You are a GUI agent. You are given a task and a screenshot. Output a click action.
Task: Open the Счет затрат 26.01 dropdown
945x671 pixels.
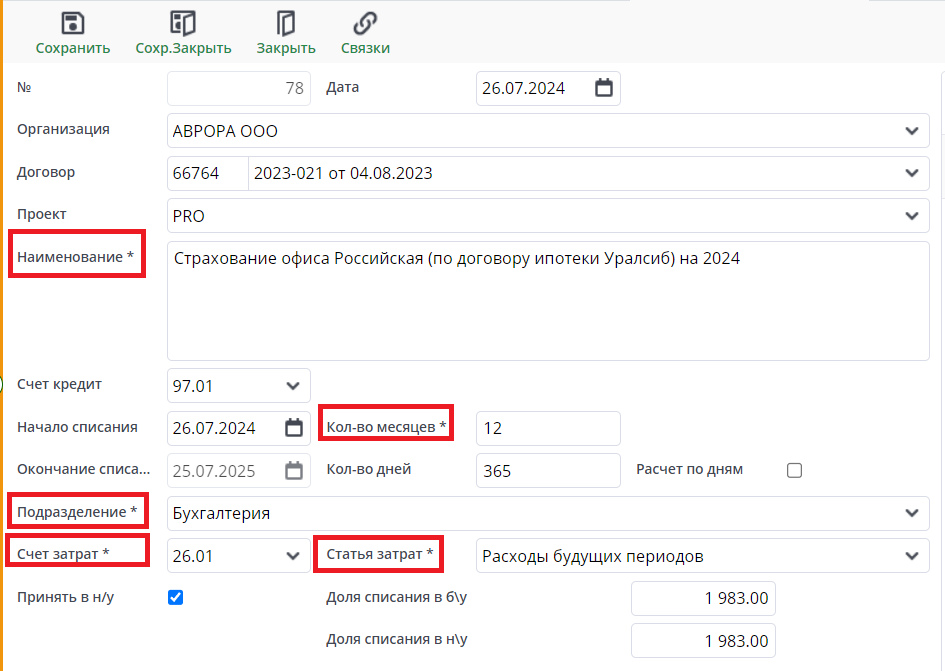click(x=293, y=555)
